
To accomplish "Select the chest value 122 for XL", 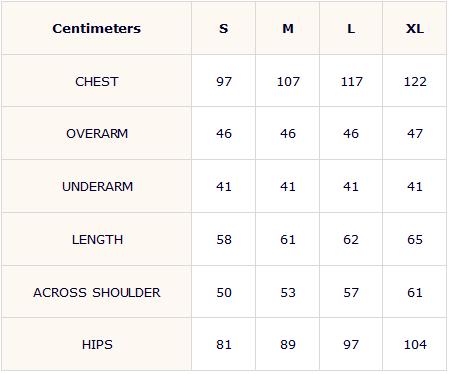I will pyautogui.click(x=415, y=82).
